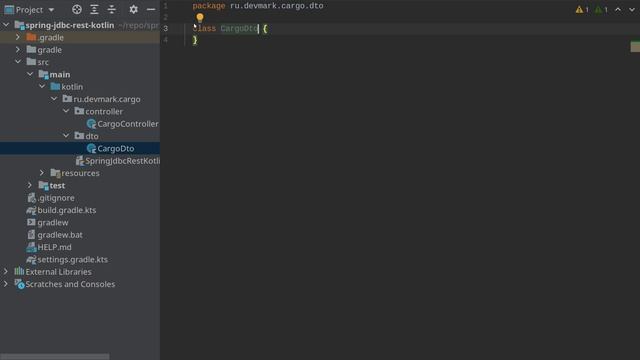
Task: Click the test folder icon
Action: point(43,185)
